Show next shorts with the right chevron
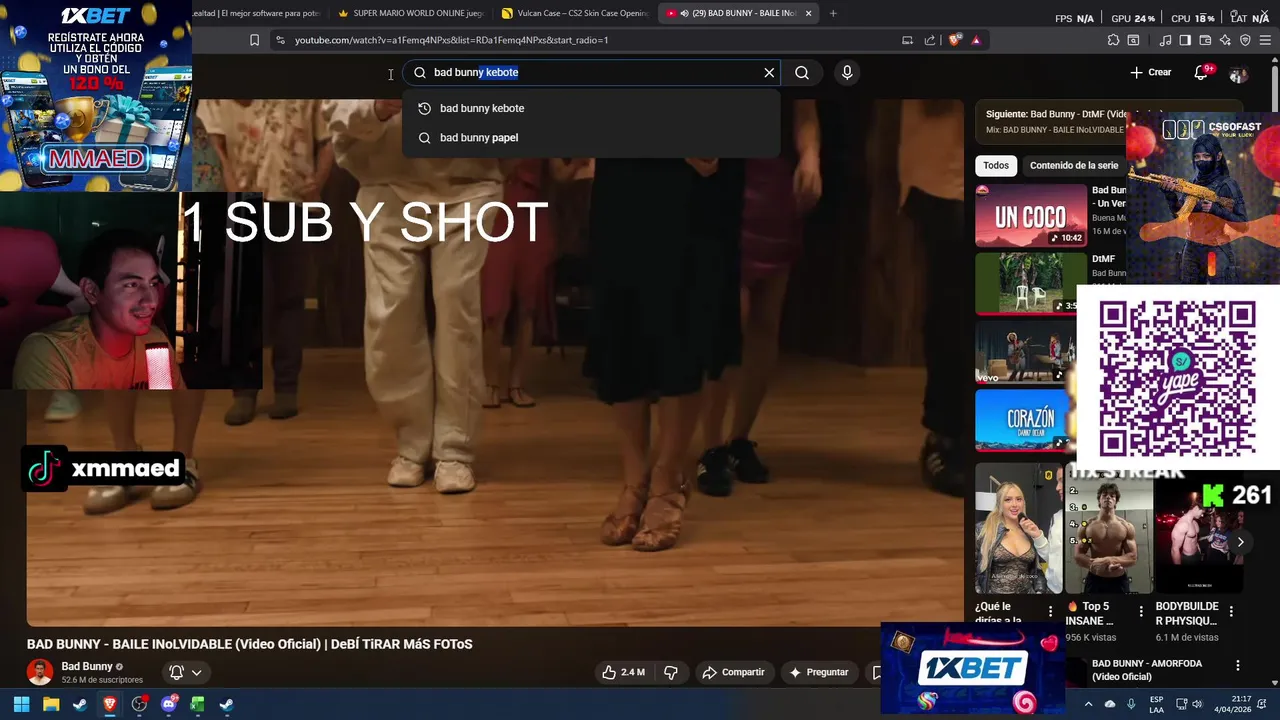This screenshot has height=720, width=1280. (1240, 542)
